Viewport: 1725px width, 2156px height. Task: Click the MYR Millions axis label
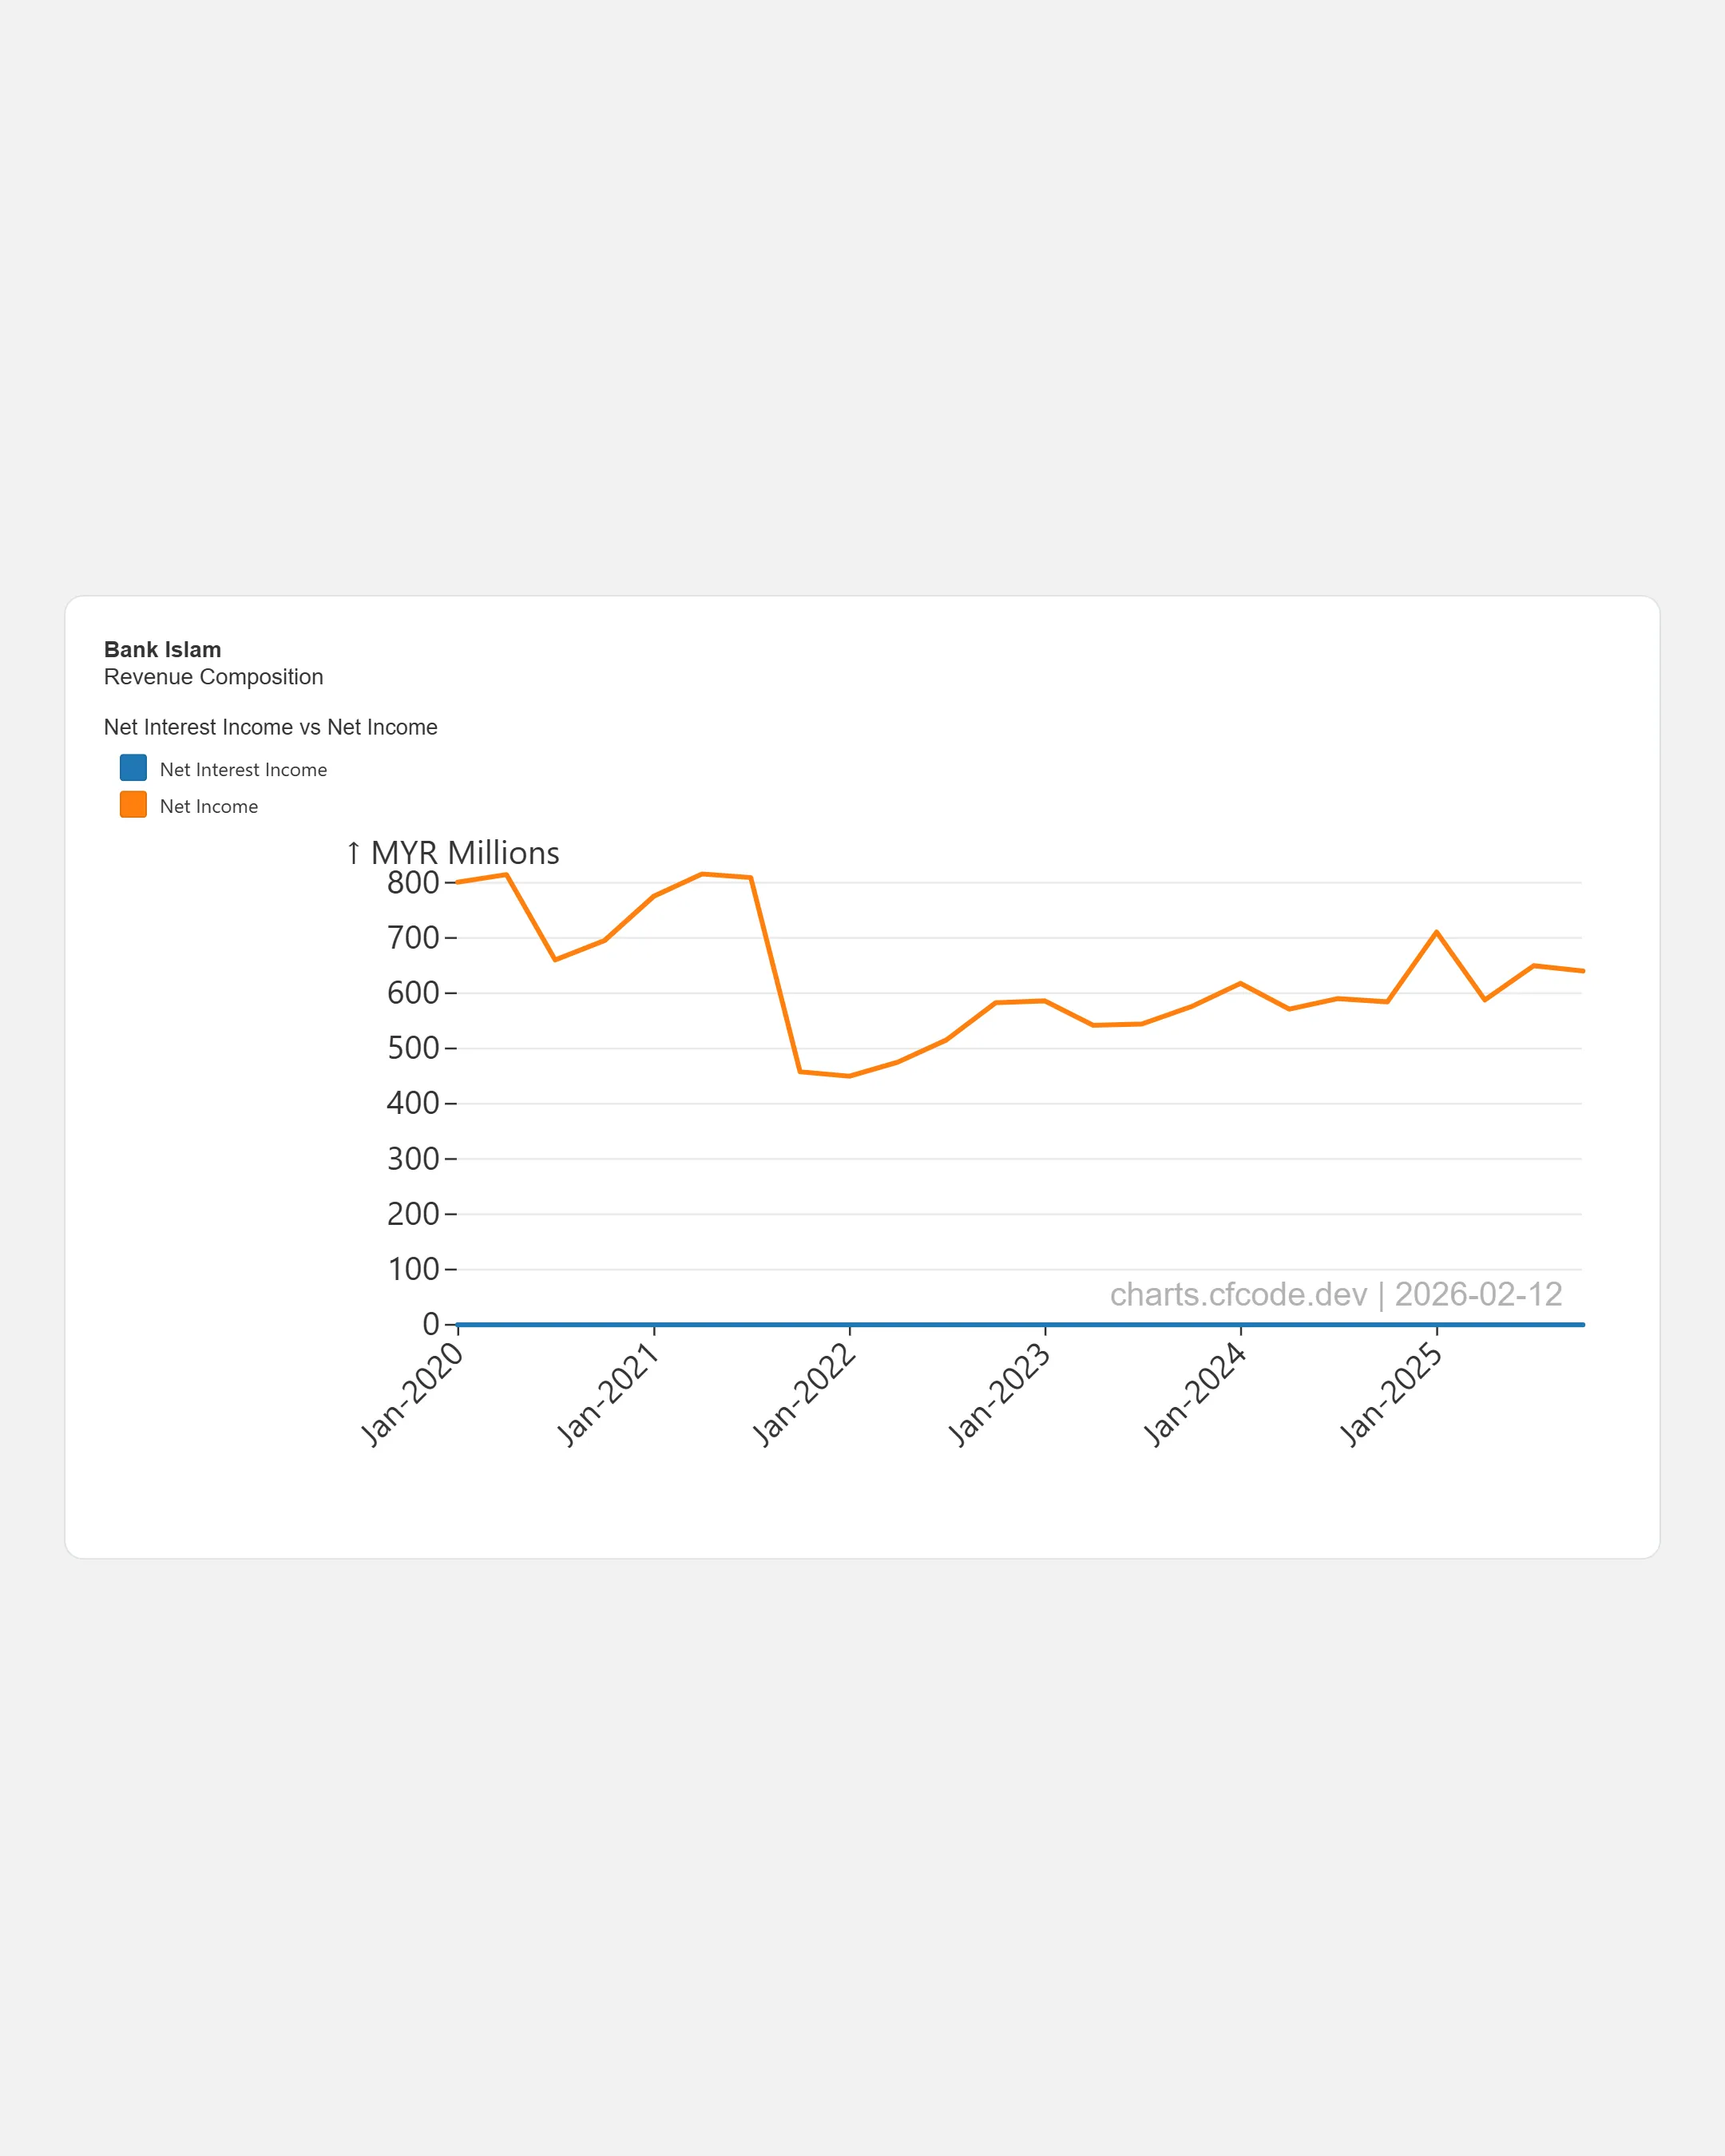(464, 853)
